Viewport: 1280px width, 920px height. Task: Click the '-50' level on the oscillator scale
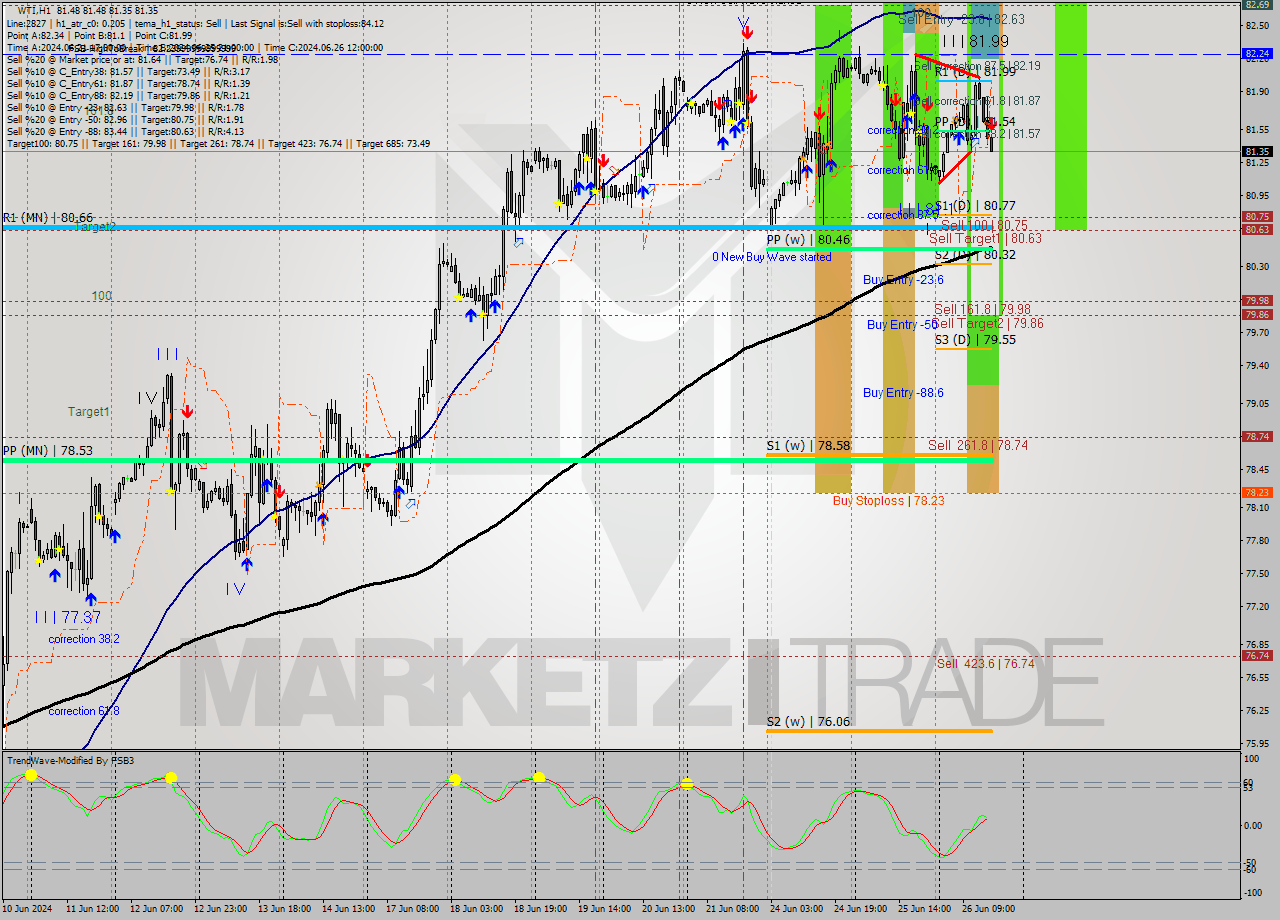[1251, 861]
